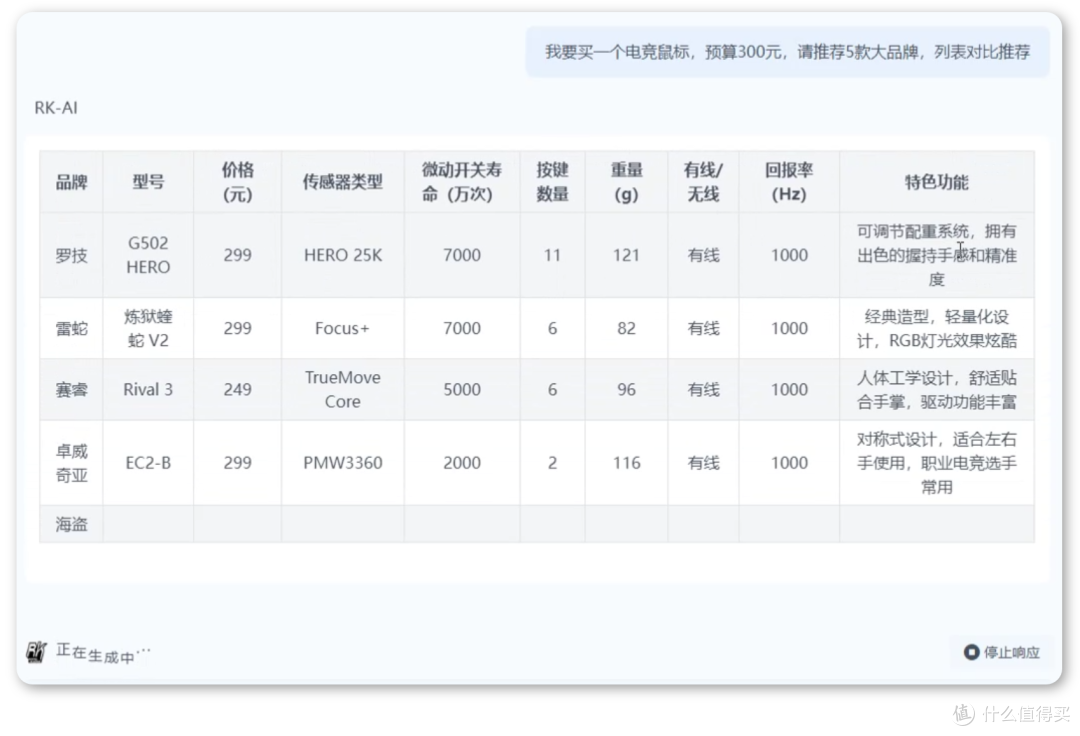Click the 正在生成中 status text
The width and height of the screenshot is (1080, 736).
pos(103,652)
